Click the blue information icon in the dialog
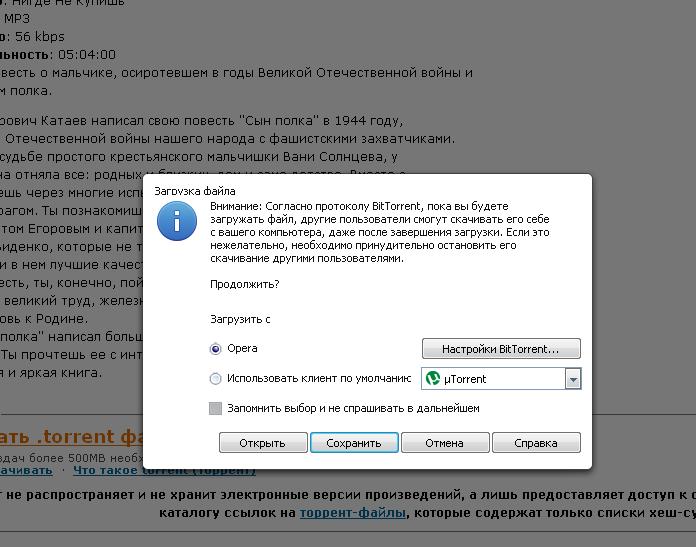 click(177, 221)
